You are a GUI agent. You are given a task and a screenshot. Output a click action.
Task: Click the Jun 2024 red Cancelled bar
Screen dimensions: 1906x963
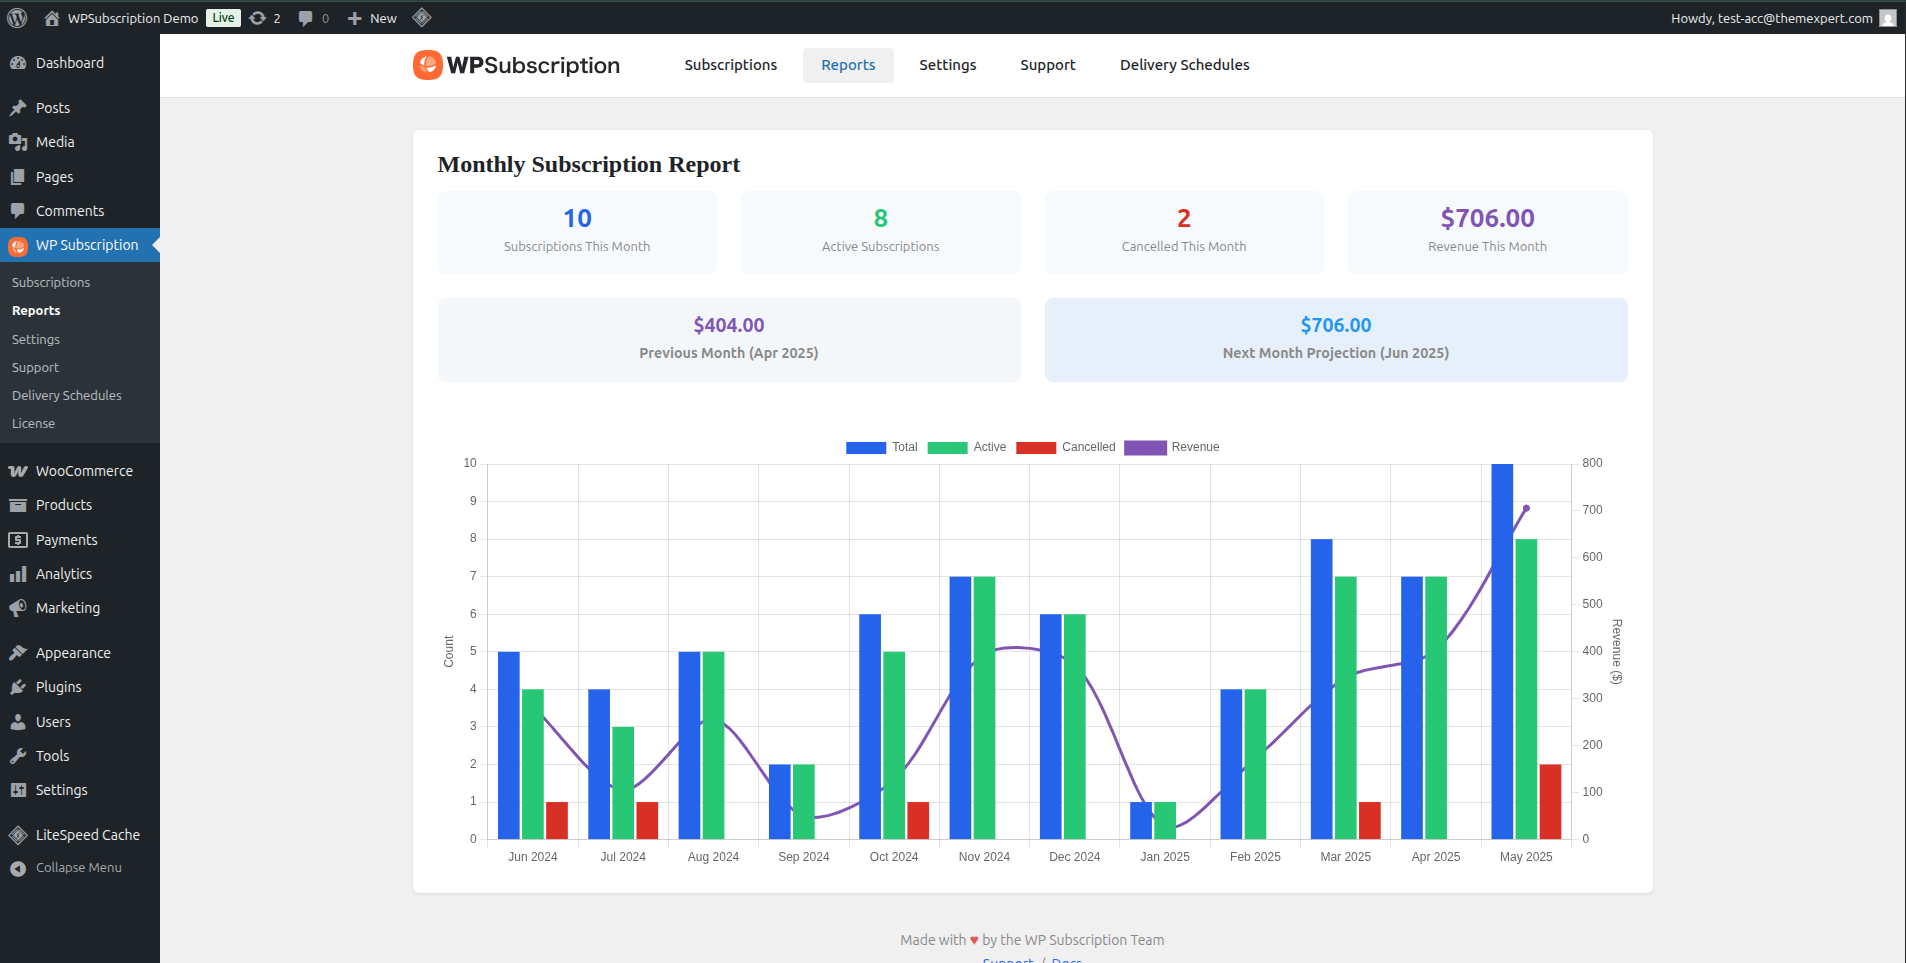(557, 820)
